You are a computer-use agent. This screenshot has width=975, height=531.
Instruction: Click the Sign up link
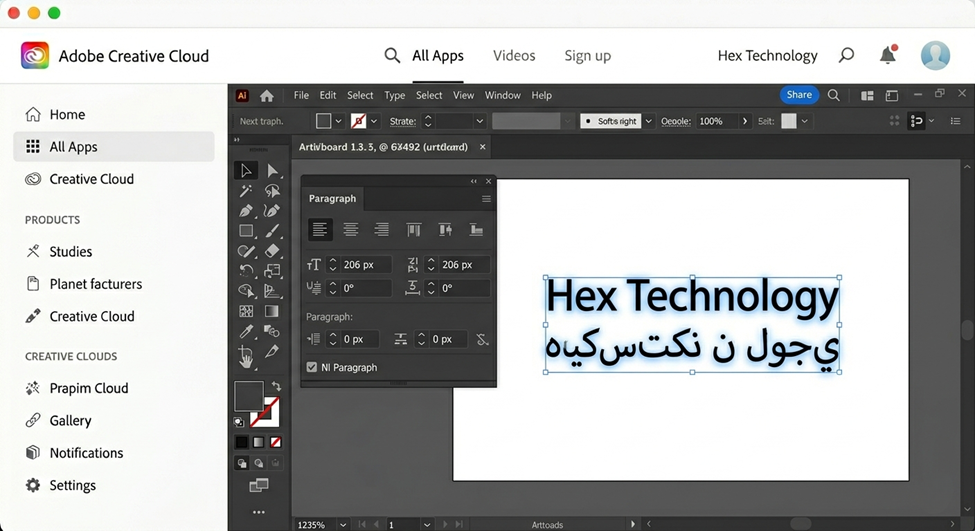pos(588,55)
